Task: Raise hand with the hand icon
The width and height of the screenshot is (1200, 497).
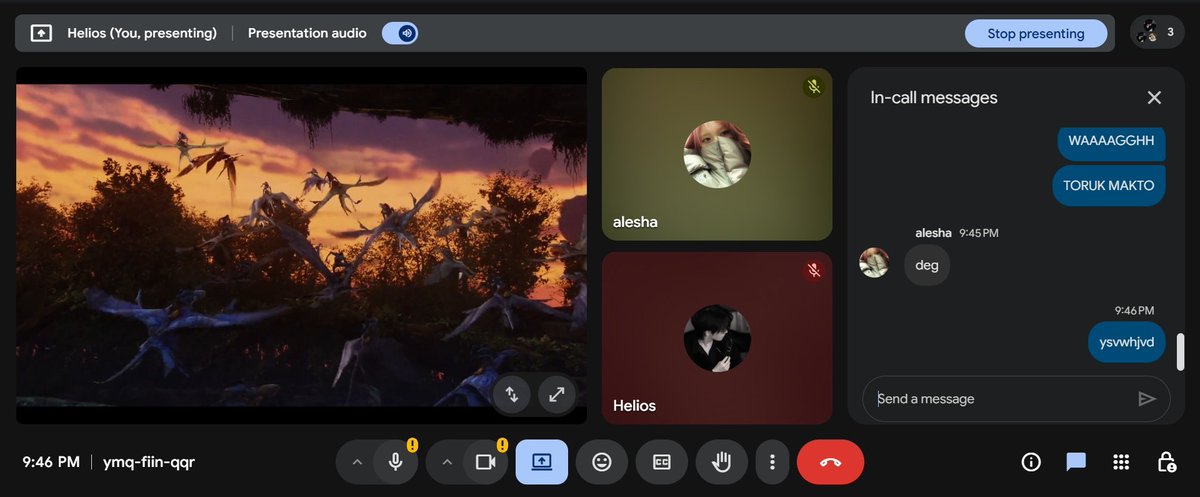Action: [722, 462]
